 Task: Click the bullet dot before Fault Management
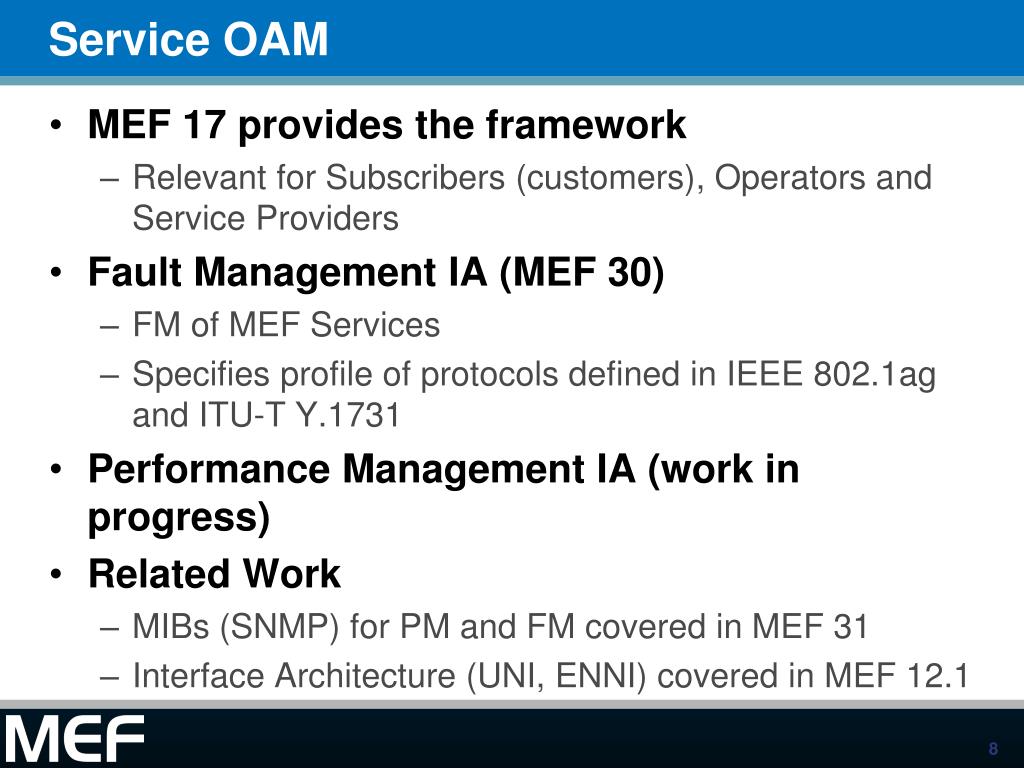(57, 272)
